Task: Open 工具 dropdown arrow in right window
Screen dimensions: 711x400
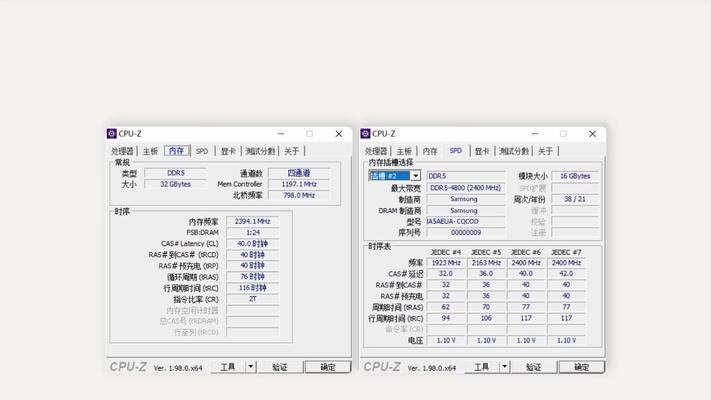Action: coord(504,367)
